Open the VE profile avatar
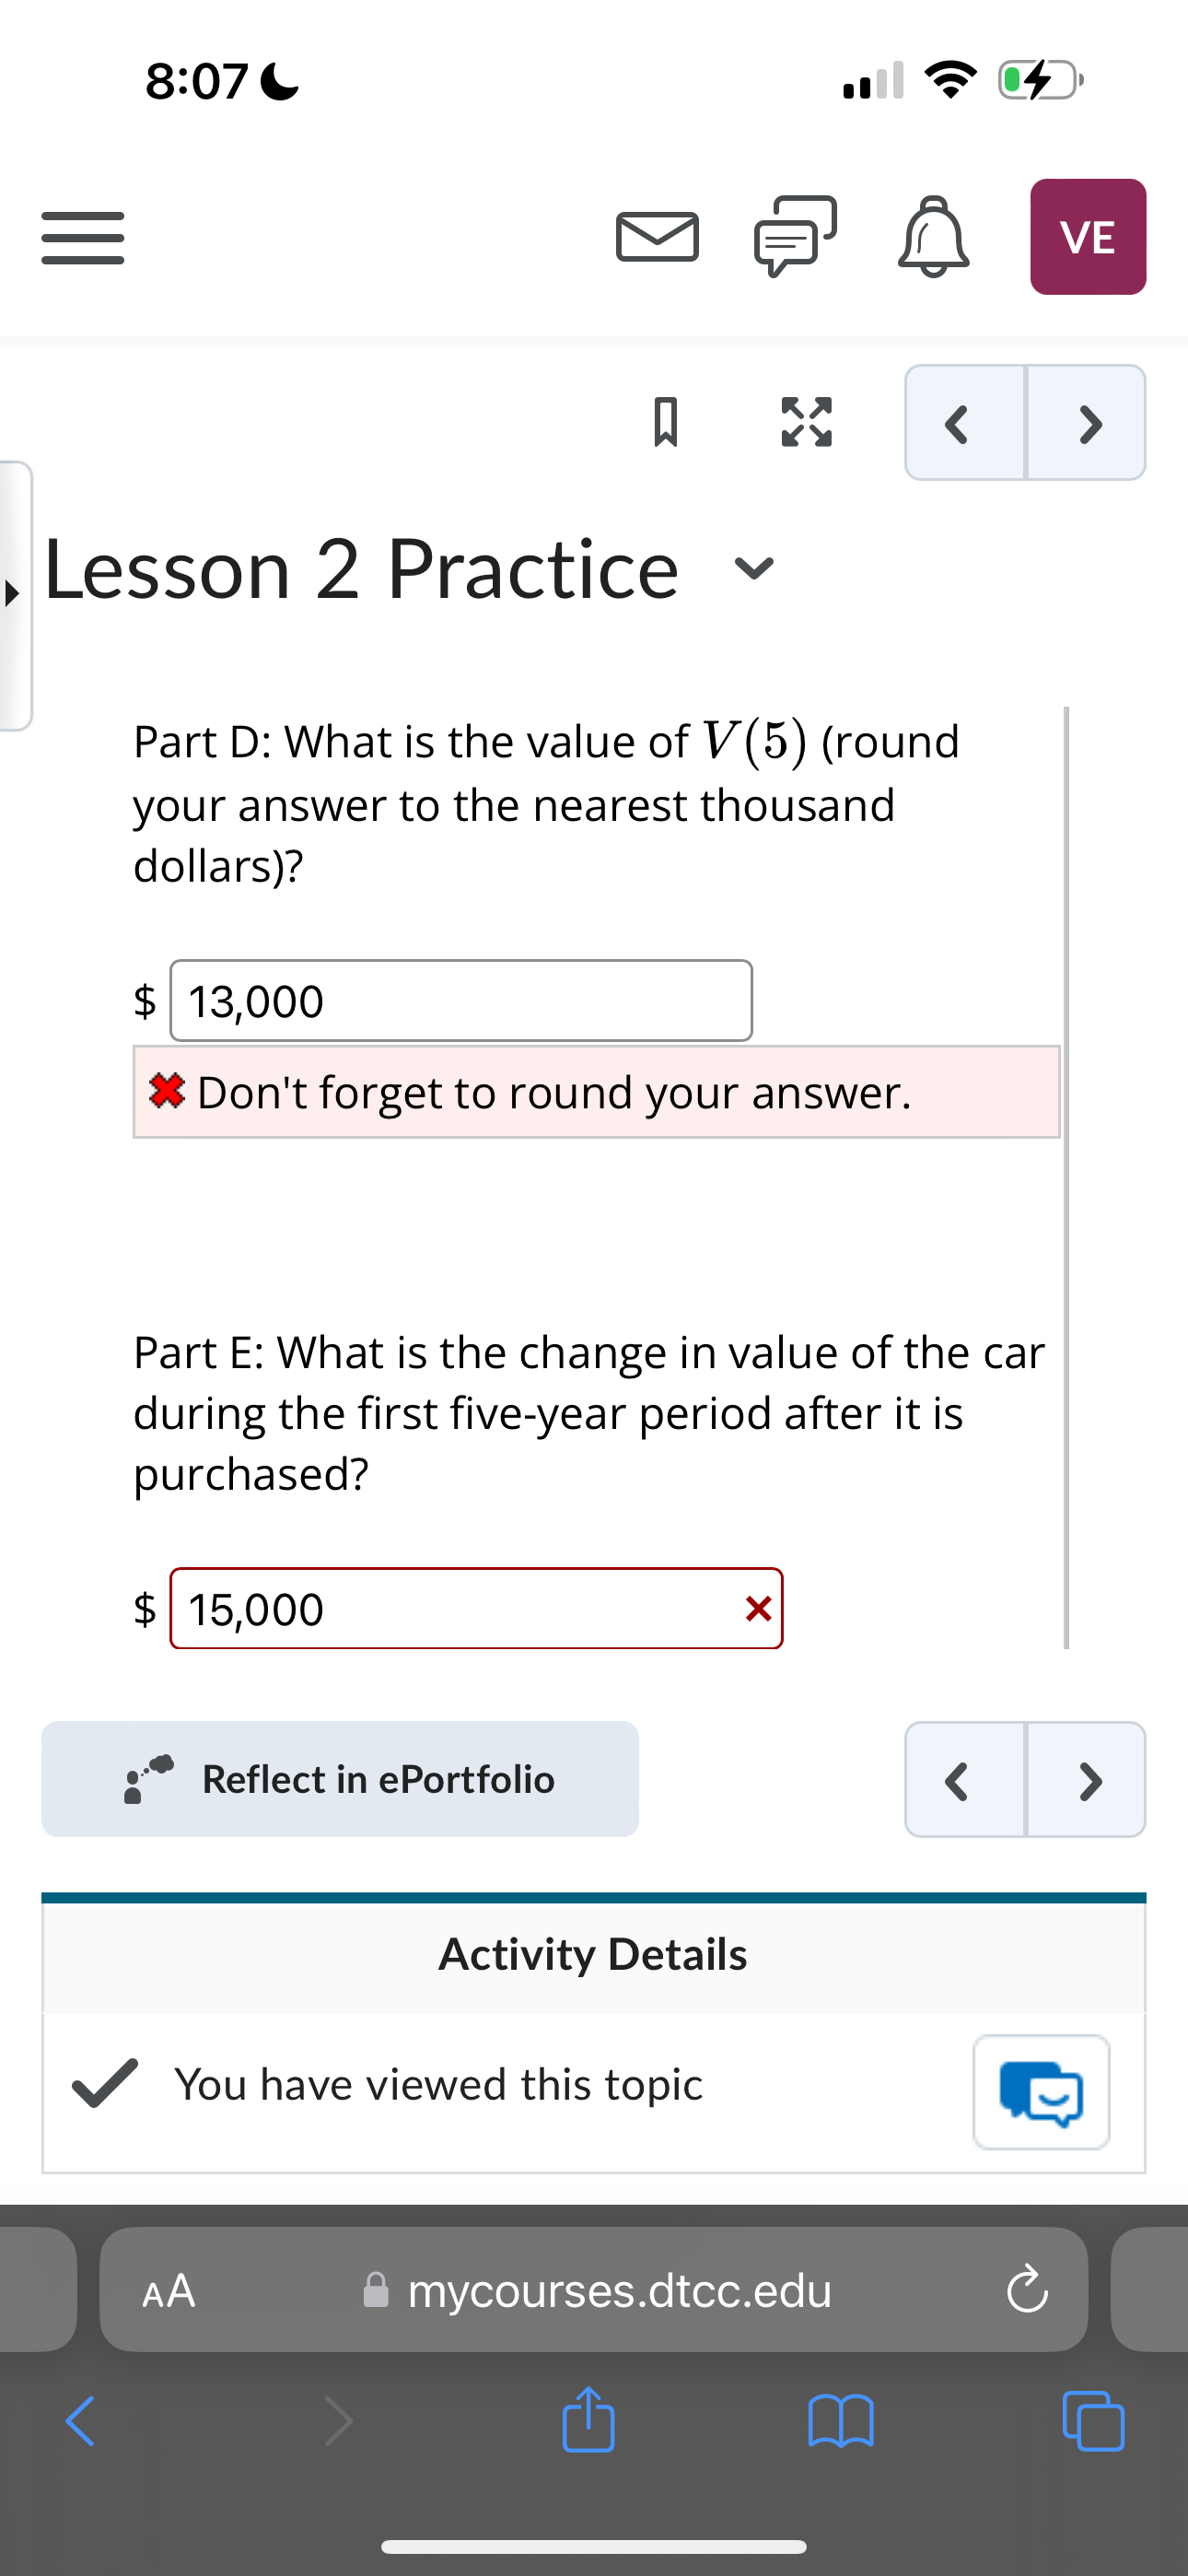This screenshot has width=1188, height=2576. coord(1087,237)
